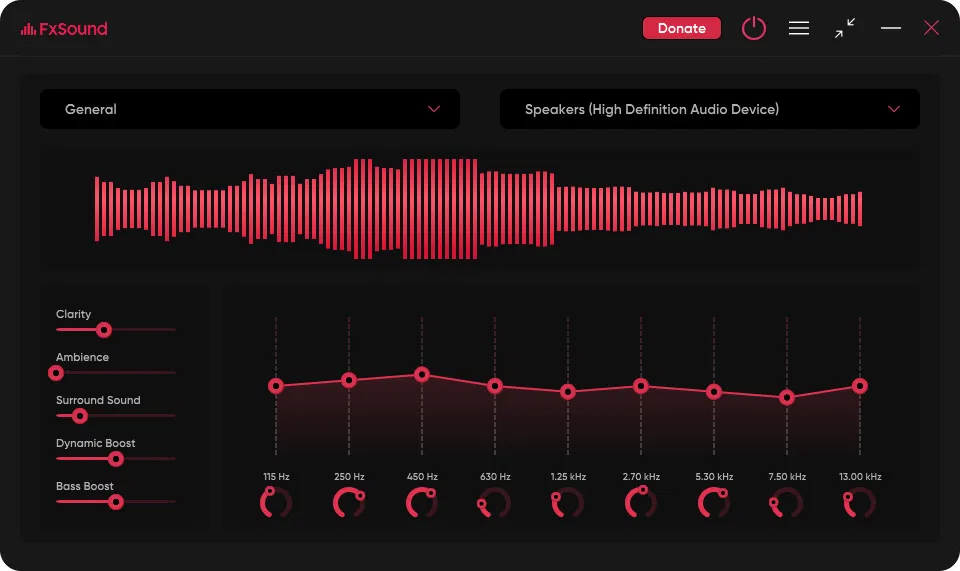Select the 250 Hz EQ band point

pyautogui.click(x=349, y=380)
